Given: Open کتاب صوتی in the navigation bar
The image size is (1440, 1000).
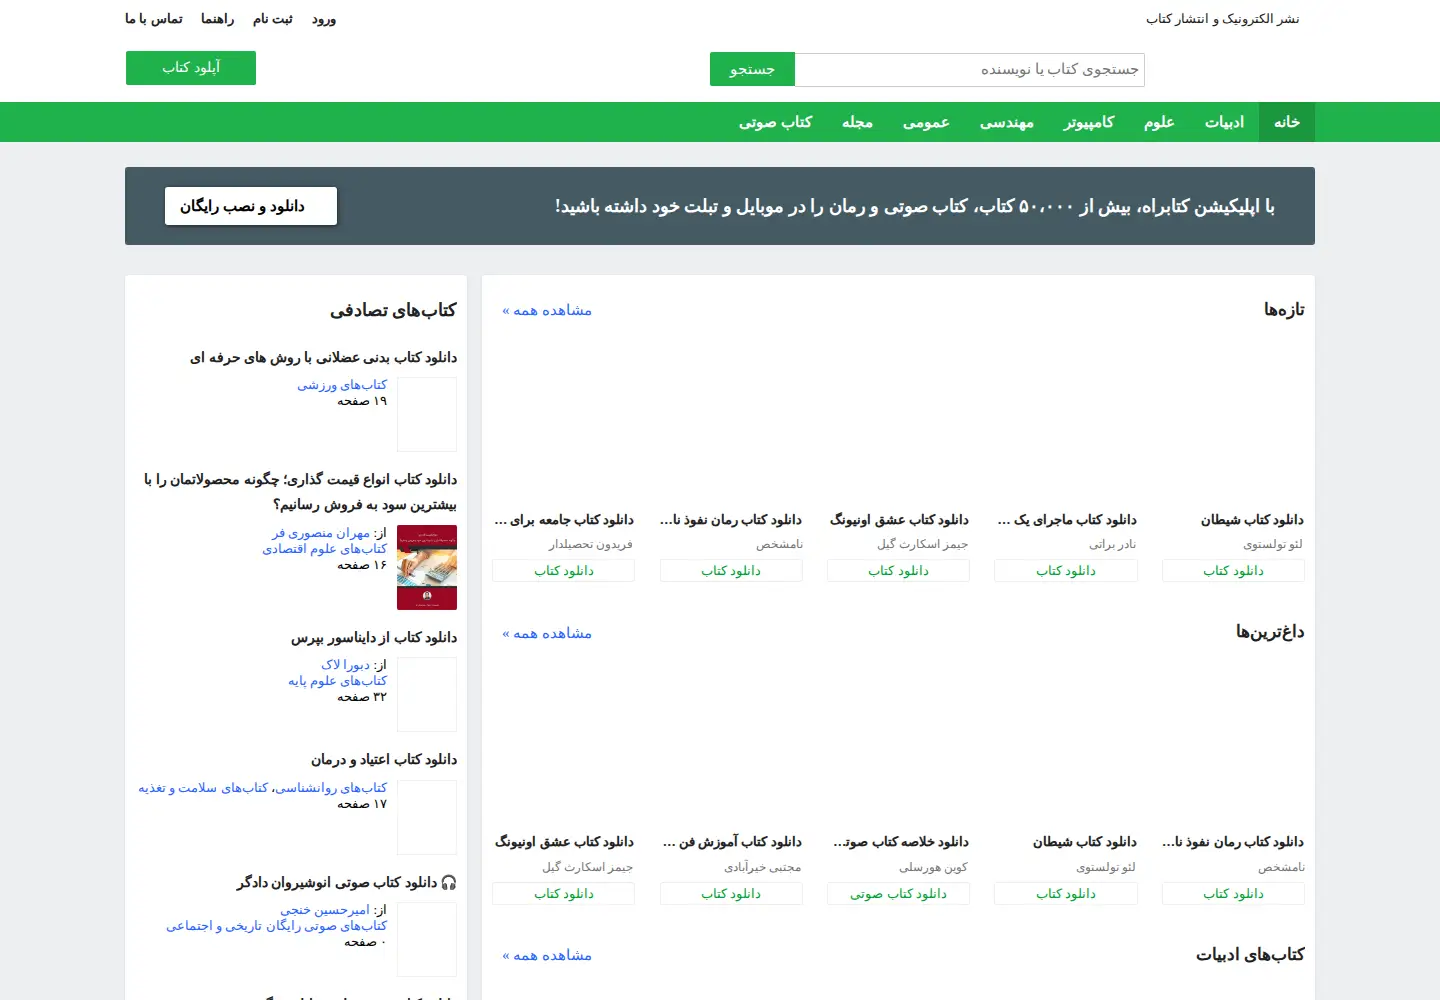Looking at the screenshot, I should (775, 122).
